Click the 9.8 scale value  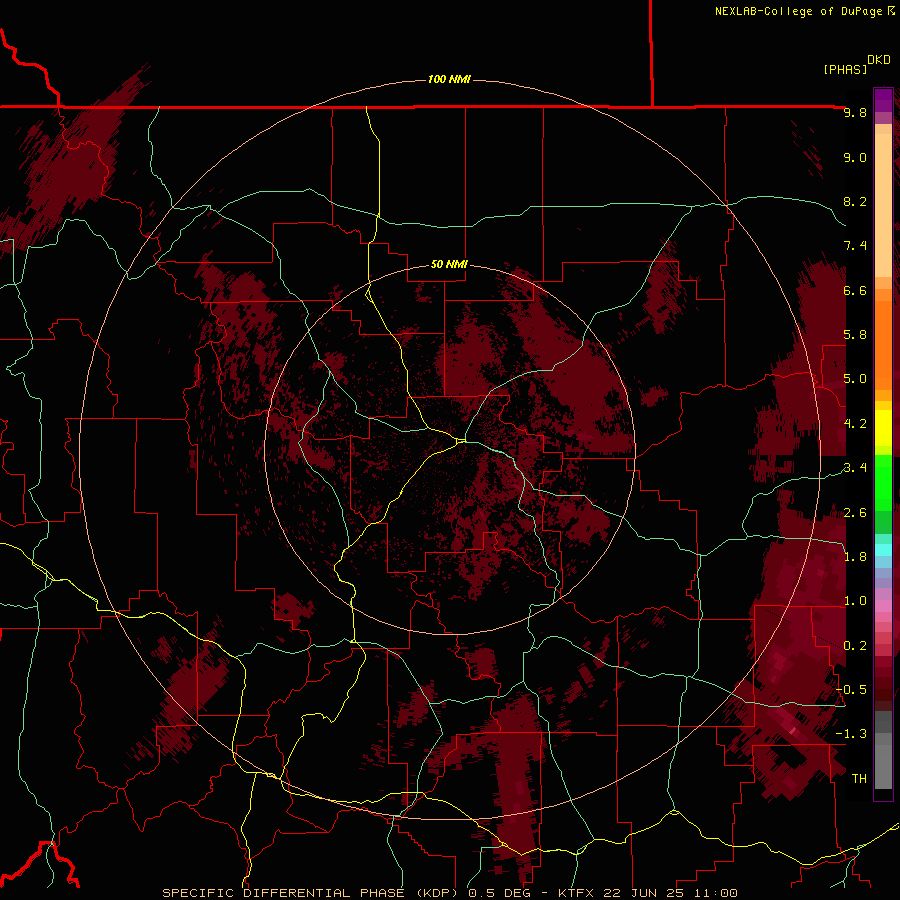pyautogui.click(x=855, y=113)
